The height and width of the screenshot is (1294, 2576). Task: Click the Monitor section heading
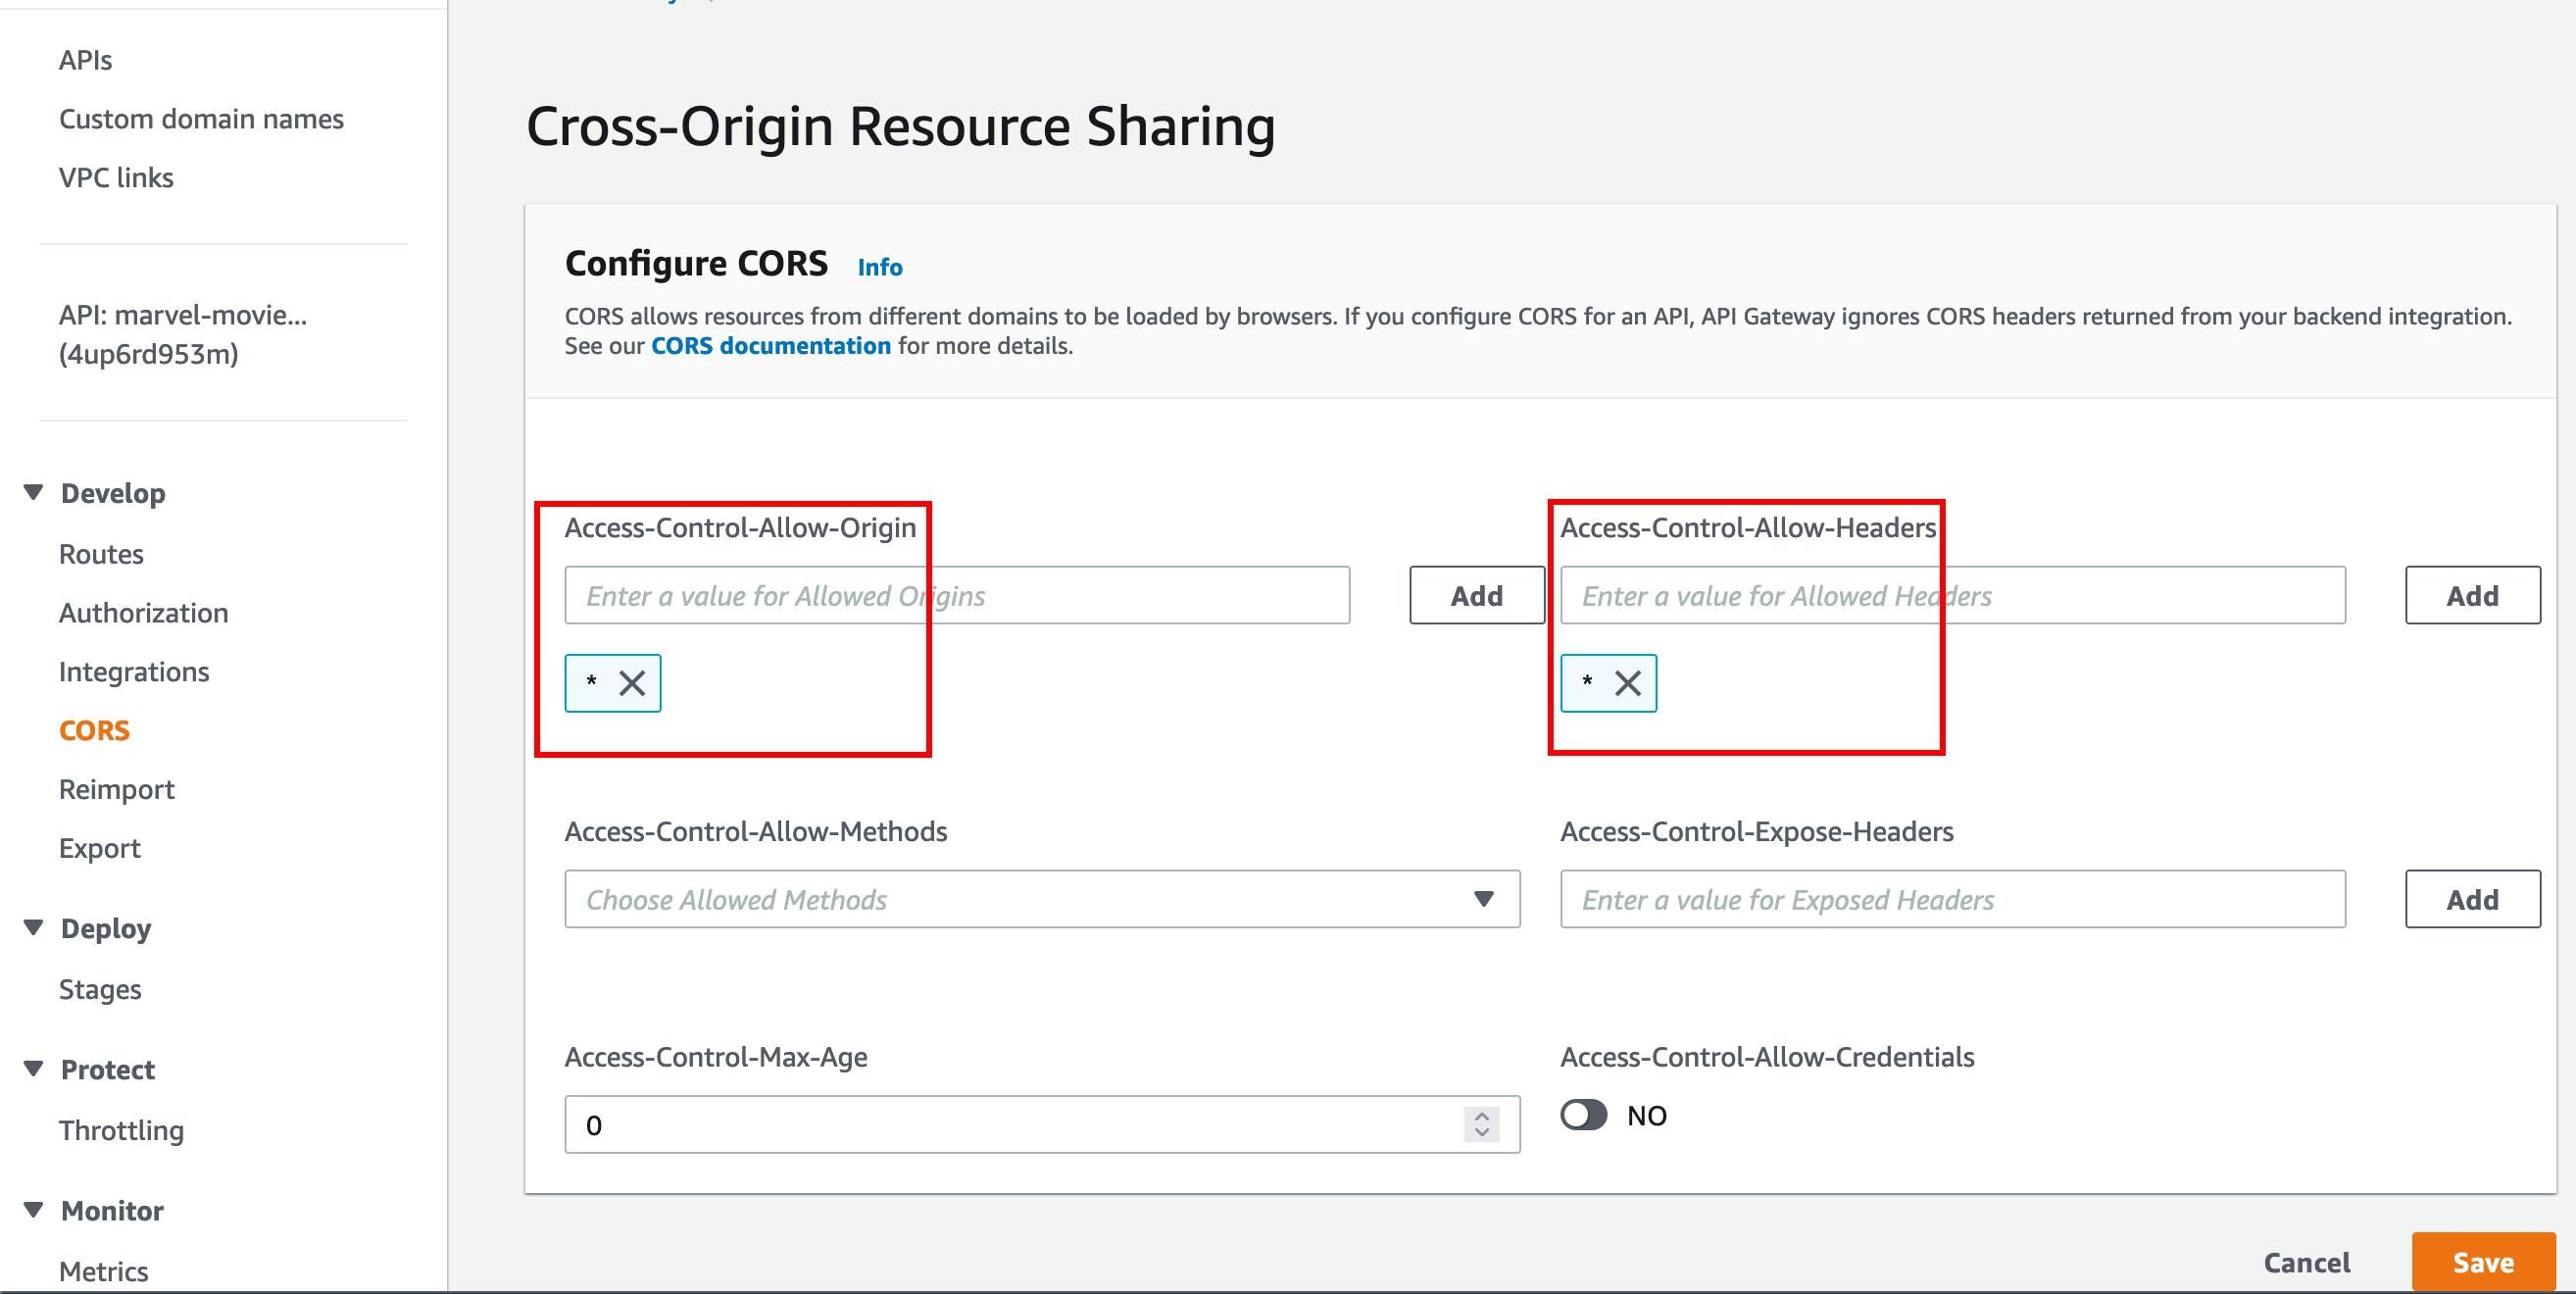(112, 1210)
